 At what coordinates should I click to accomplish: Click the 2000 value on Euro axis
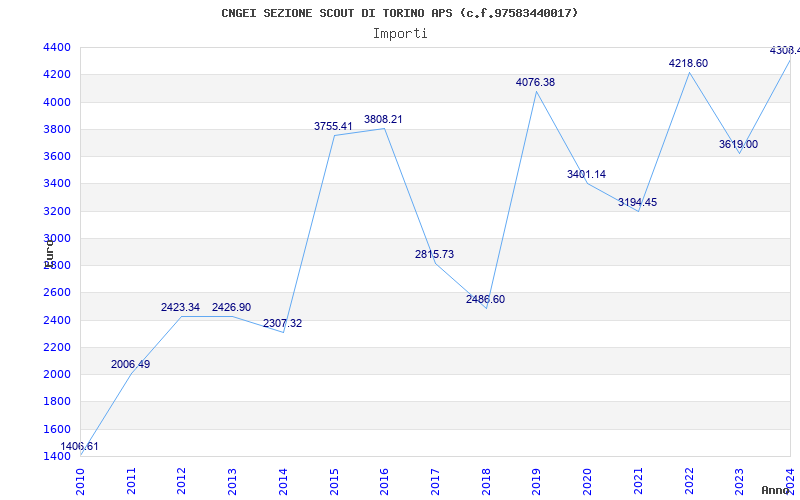(x=57, y=374)
